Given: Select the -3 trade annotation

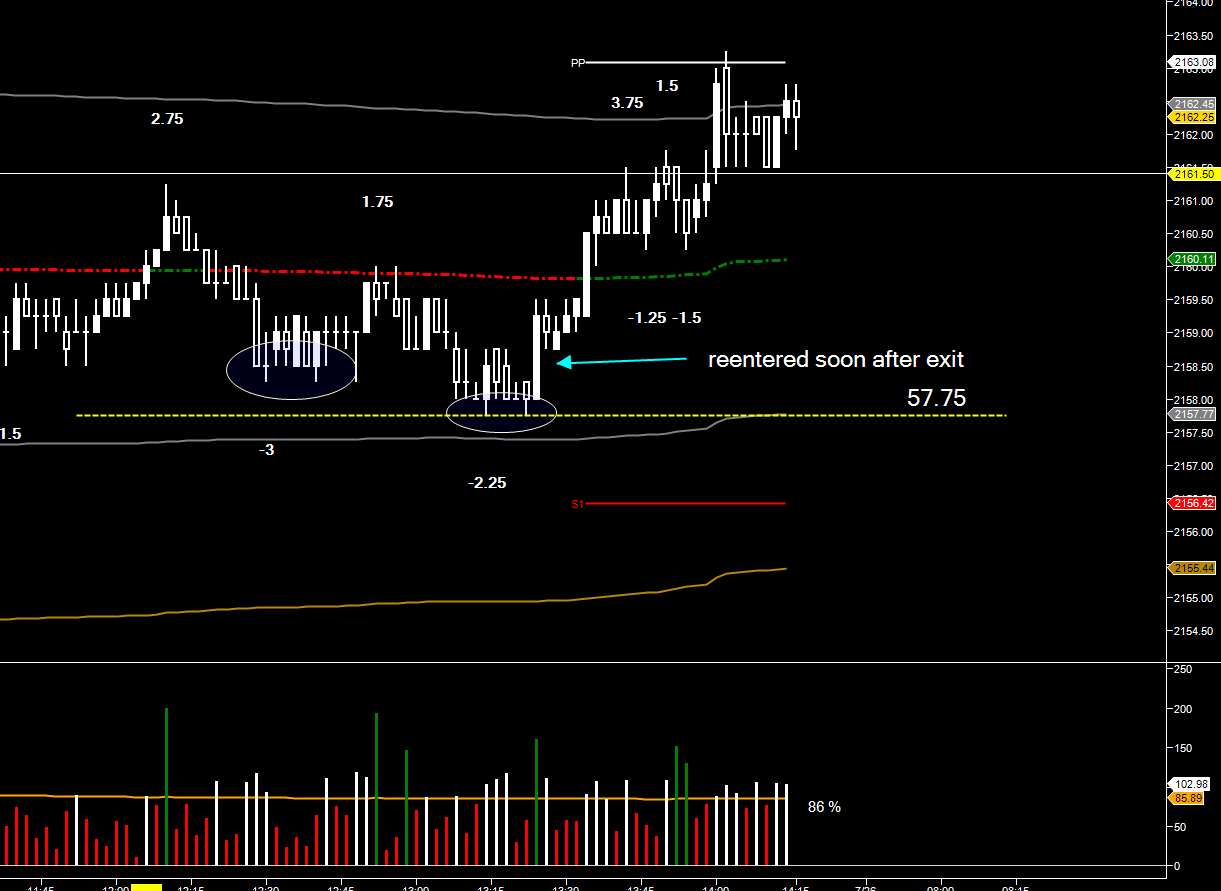Looking at the screenshot, I should point(266,450).
